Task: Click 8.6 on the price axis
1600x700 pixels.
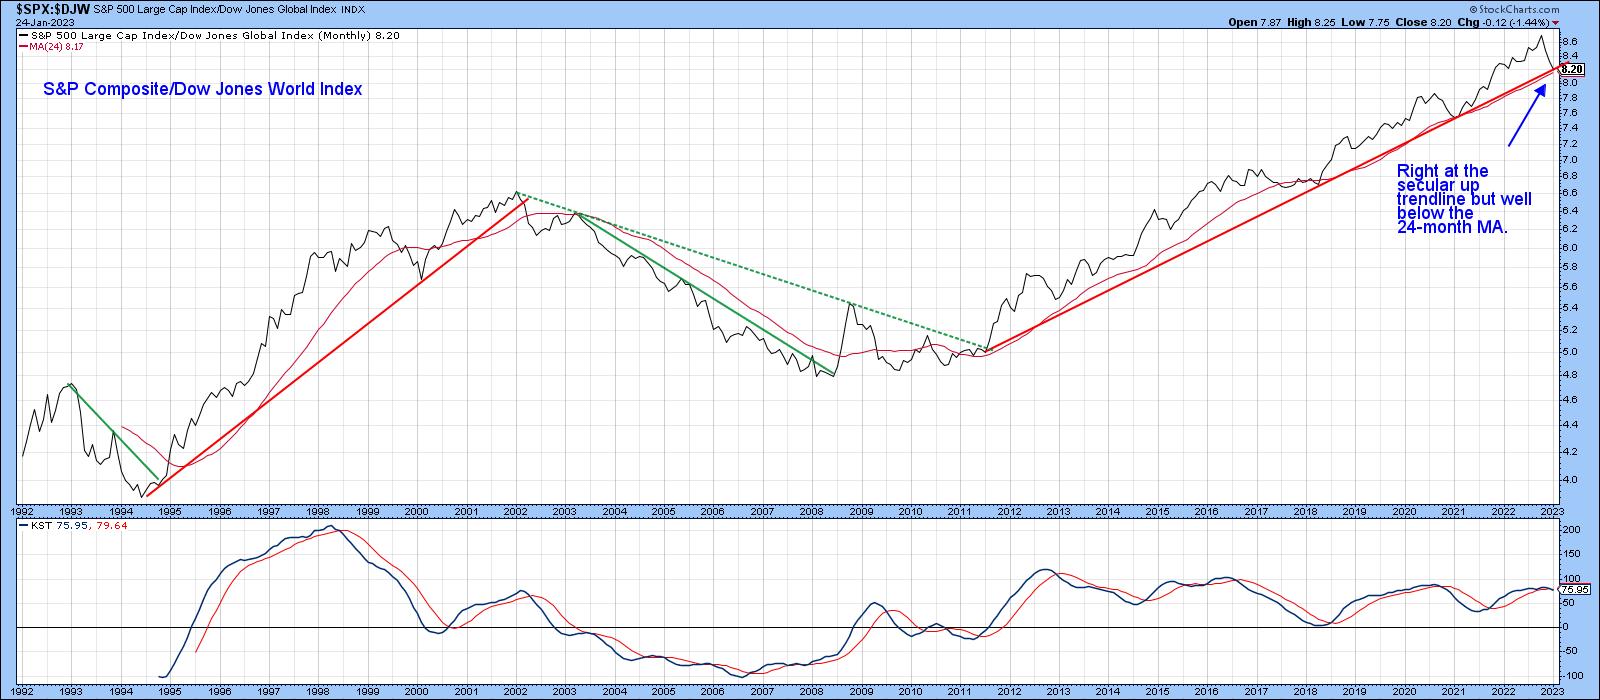Action: coord(1569,41)
